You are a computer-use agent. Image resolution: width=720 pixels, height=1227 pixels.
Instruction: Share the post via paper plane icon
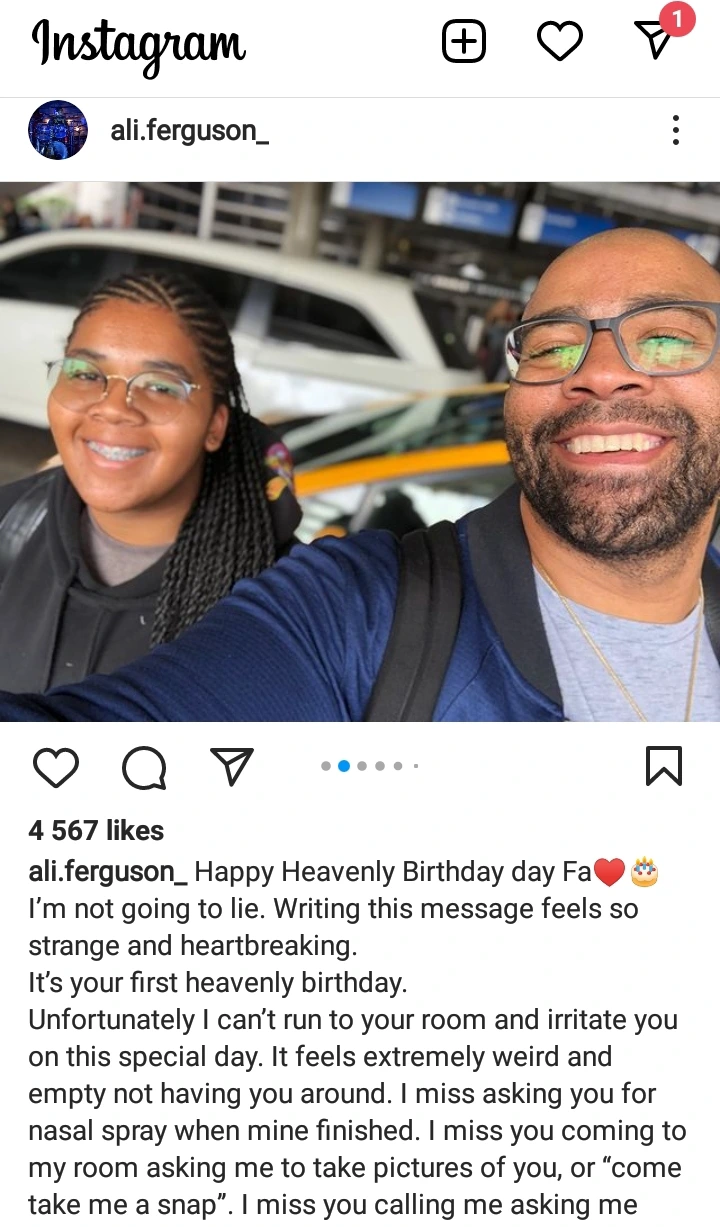point(231,766)
